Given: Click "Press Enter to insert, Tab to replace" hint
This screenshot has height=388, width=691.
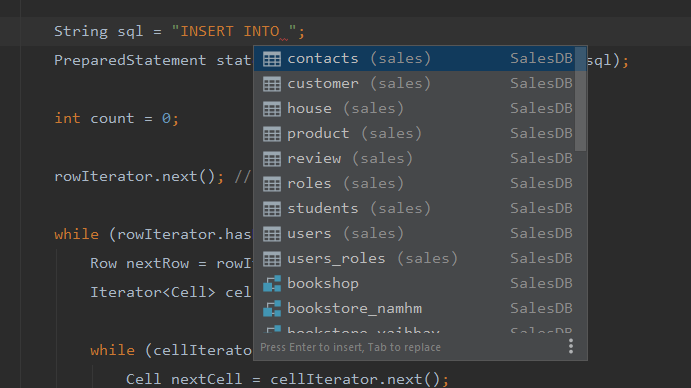Looking at the screenshot, I should point(350,347).
